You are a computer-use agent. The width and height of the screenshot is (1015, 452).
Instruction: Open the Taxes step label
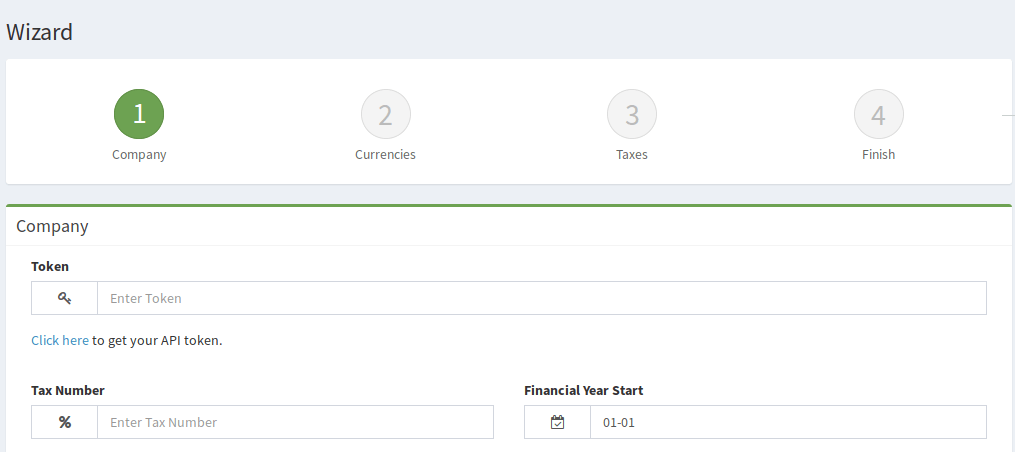(x=632, y=155)
